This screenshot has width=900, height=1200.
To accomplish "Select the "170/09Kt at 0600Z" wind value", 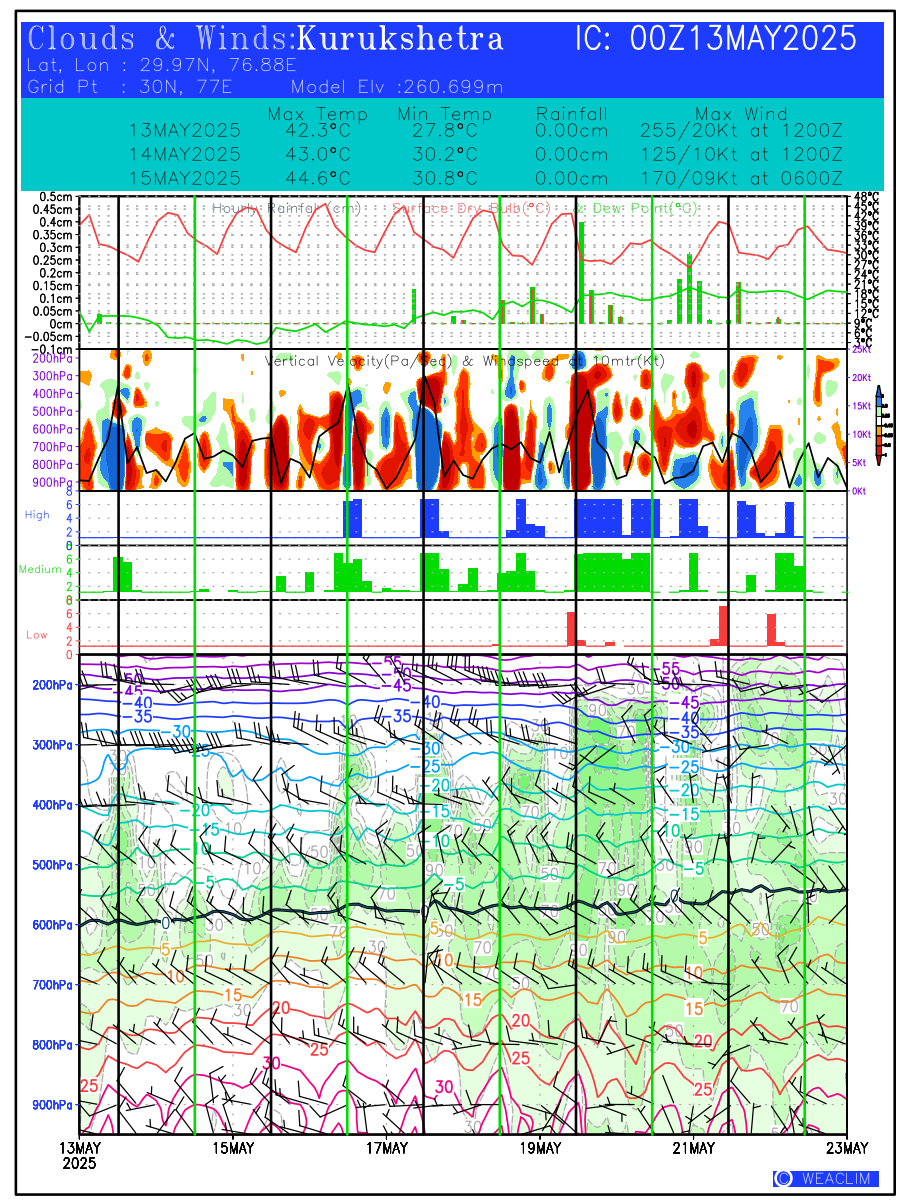I will click(741, 178).
